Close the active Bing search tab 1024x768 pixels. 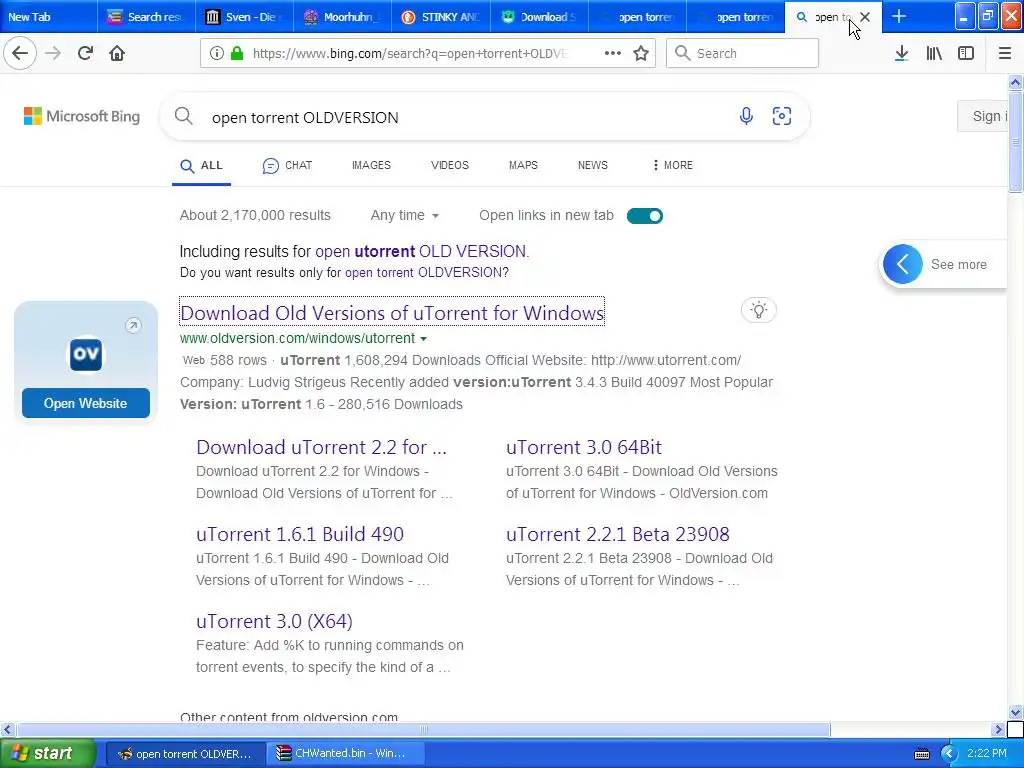tap(865, 17)
